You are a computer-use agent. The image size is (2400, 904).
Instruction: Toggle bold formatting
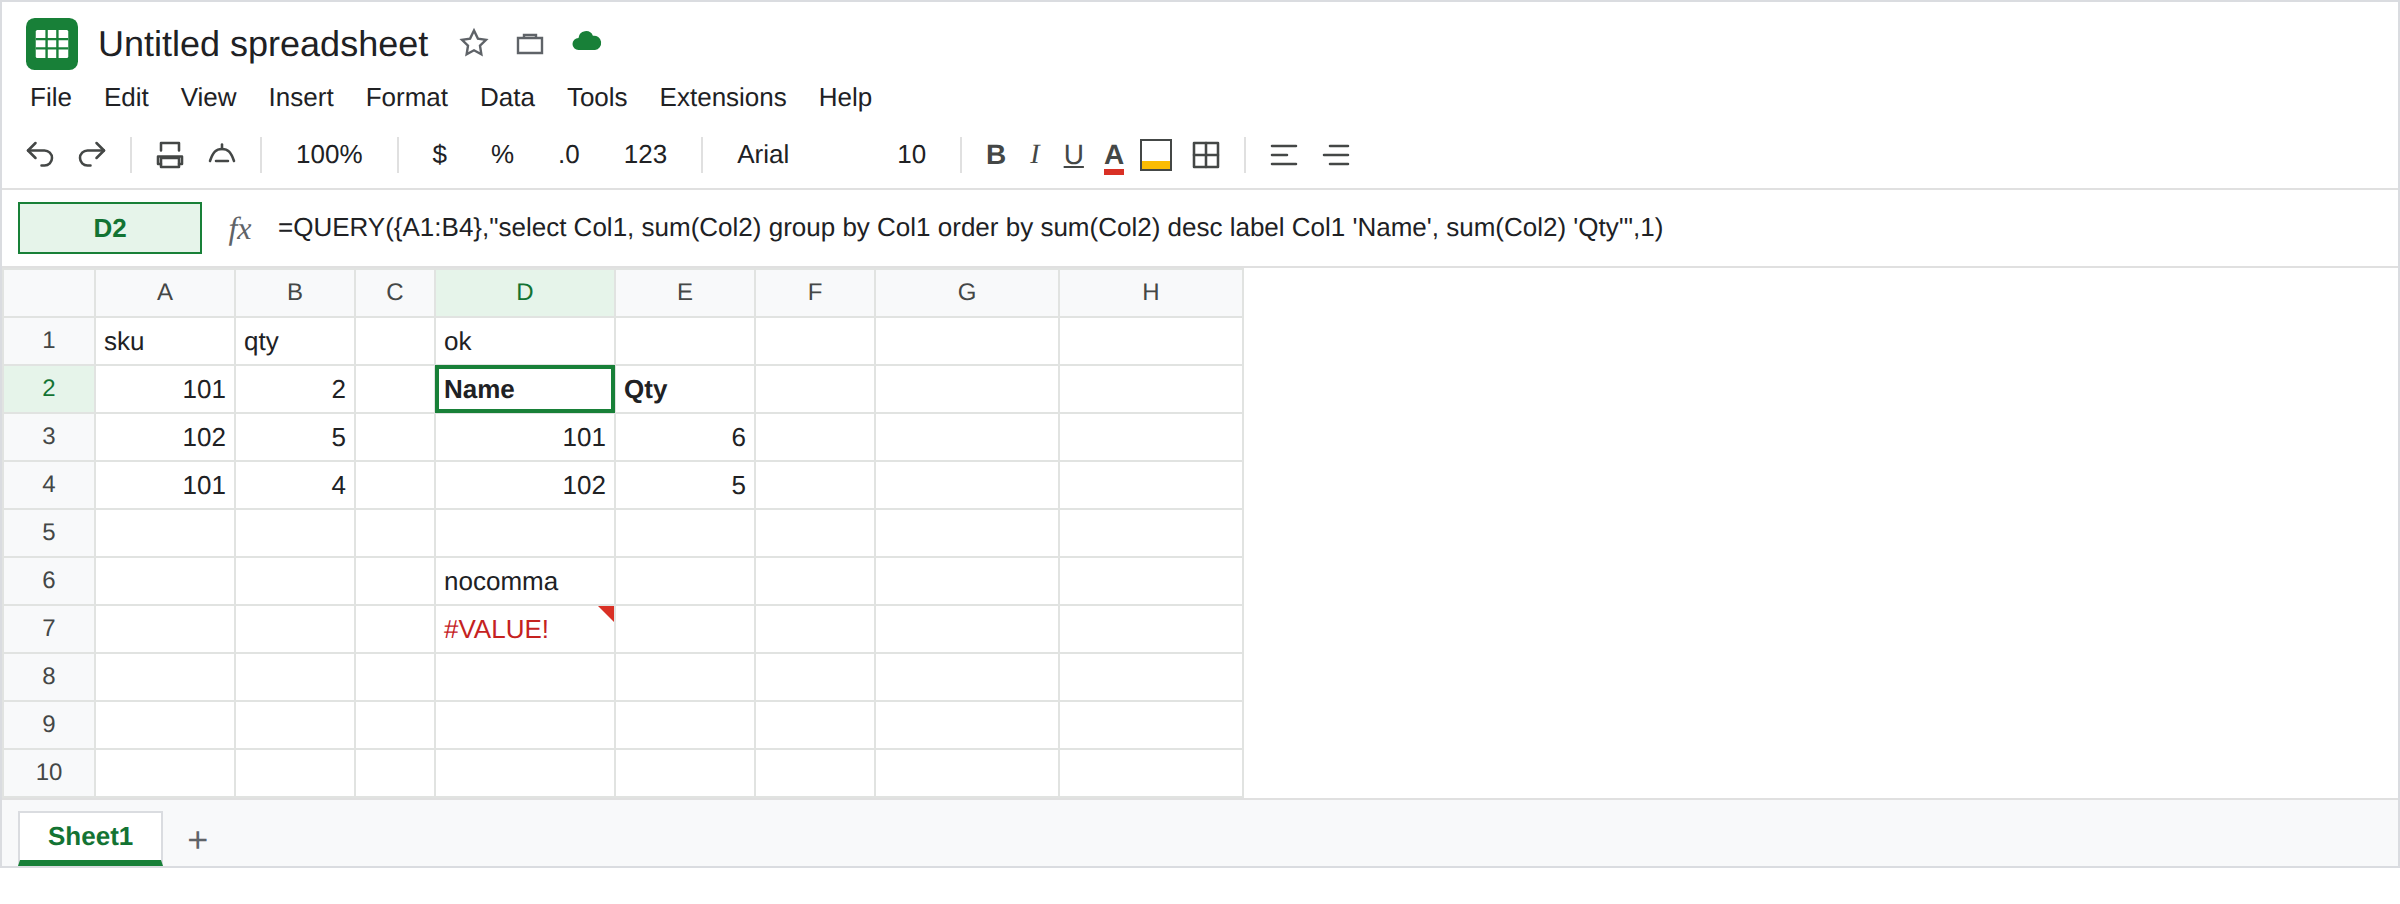[x=996, y=155]
